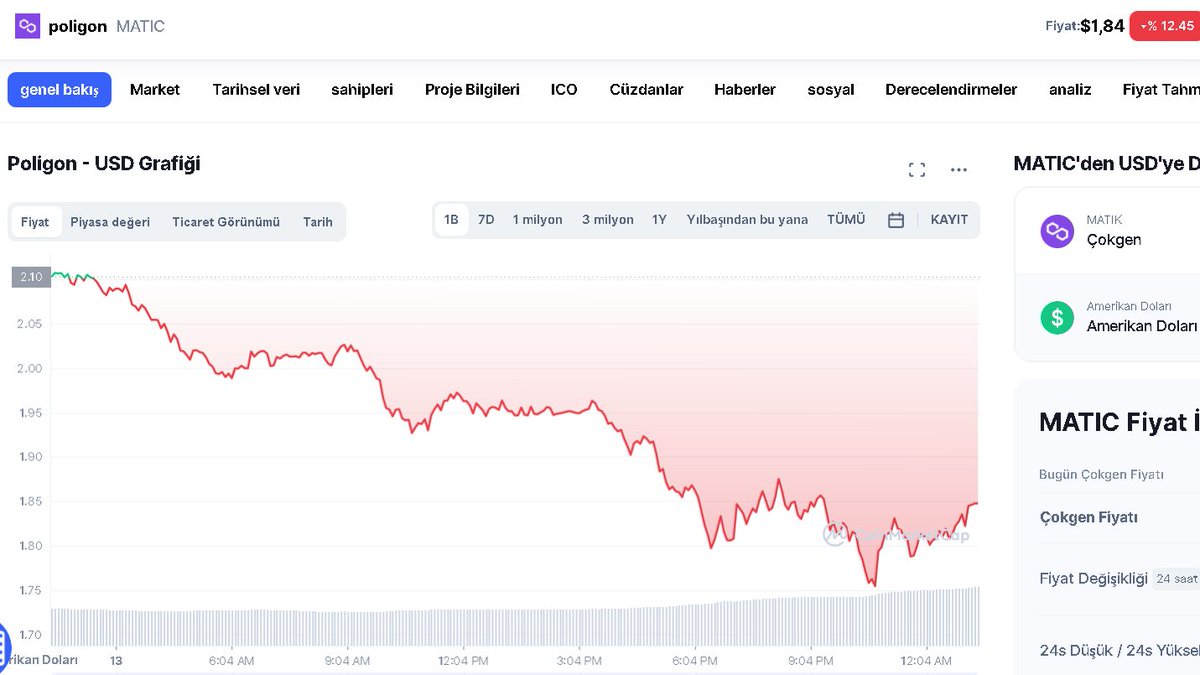Viewport: 1200px width, 675px height.
Task: Open the Cüzdanlar tab
Action: (x=646, y=89)
